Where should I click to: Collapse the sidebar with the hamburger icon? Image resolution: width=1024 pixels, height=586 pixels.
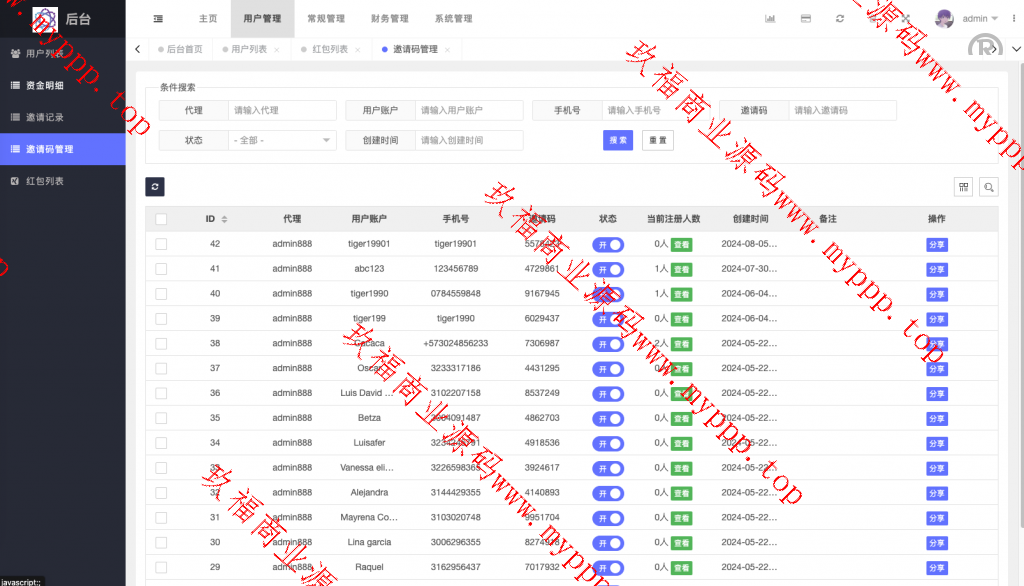pyautogui.click(x=158, y=19)
